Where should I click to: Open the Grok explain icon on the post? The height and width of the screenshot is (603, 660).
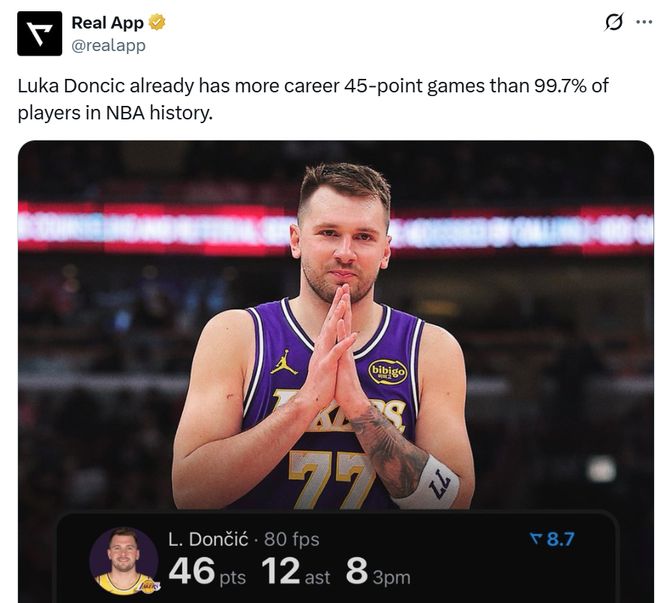615,23
